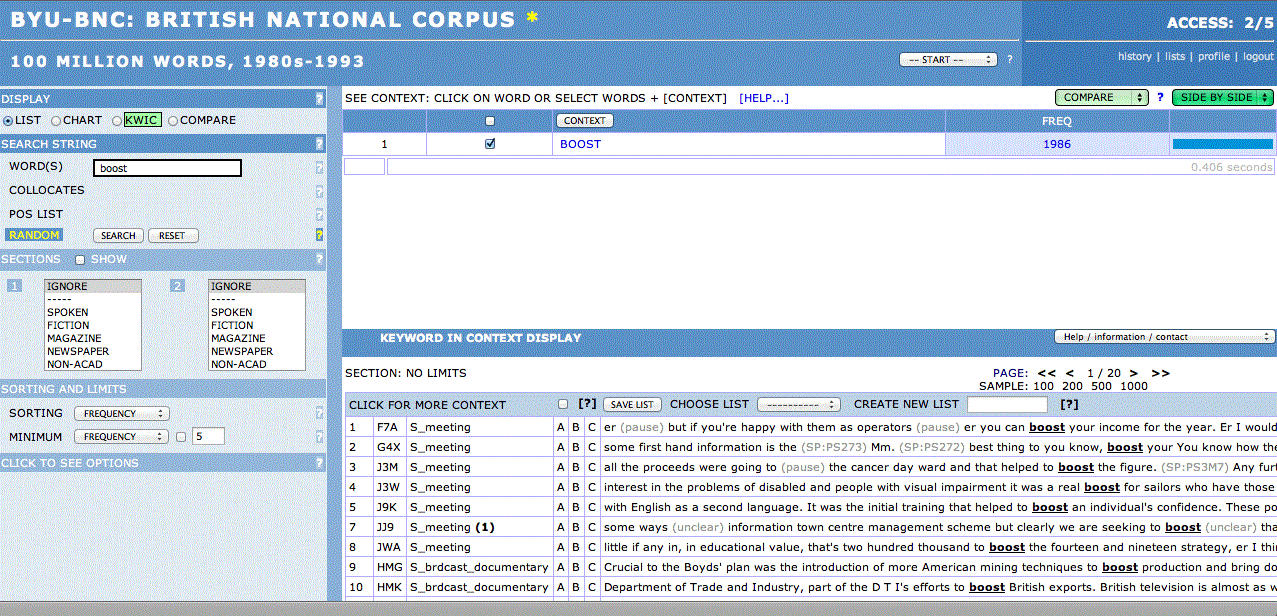Click [?] help next to SAVE LIST
The height and width of the screenshot is (616, 1277).
[x=587, y=404]
